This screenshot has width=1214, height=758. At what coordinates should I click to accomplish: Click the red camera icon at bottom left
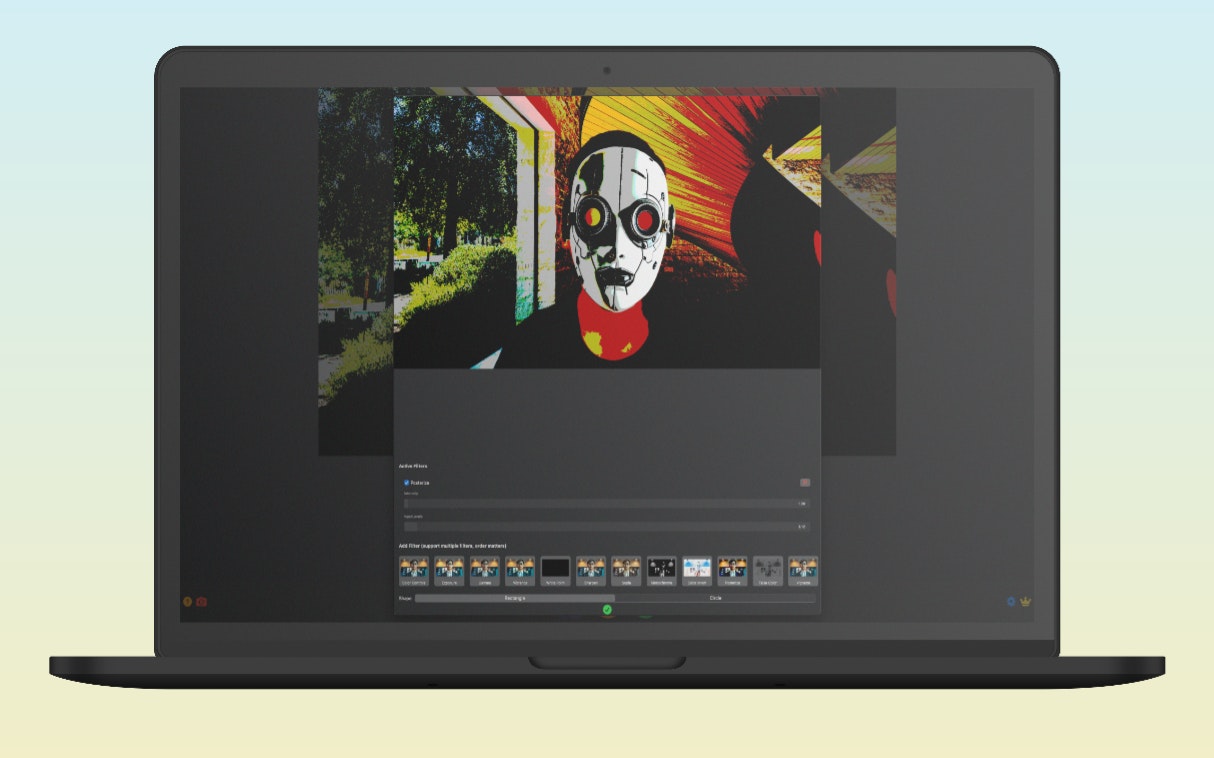201,601
